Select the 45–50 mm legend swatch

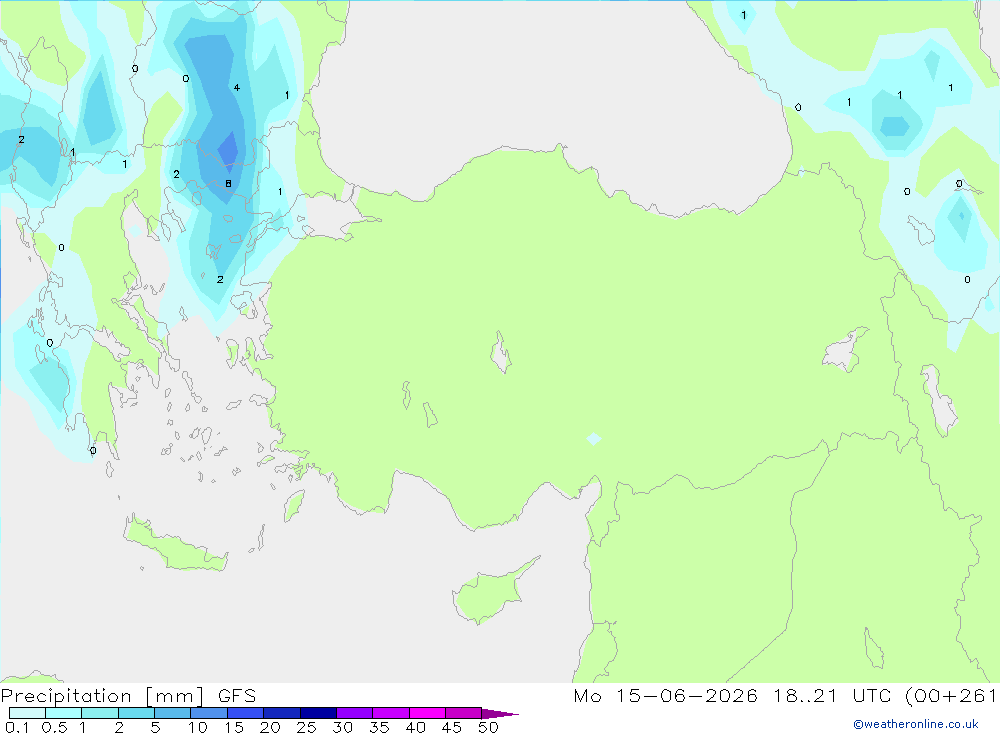click(464, 713)
